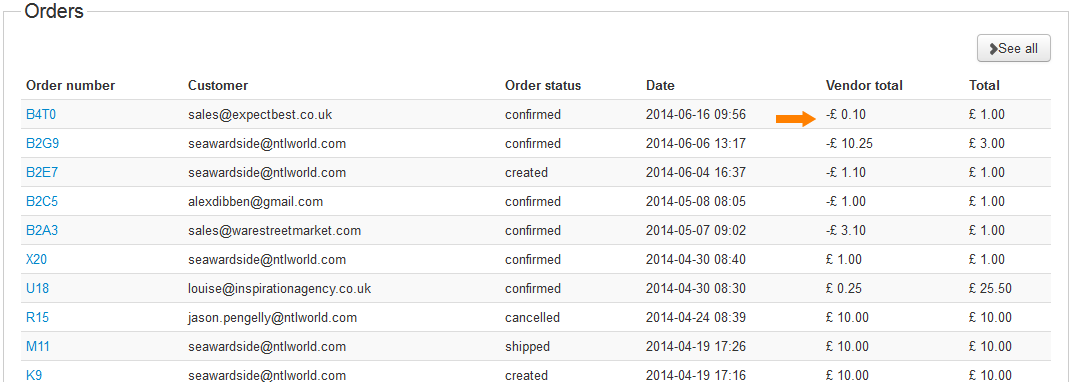Click the -£ 0.10 vendor total value

coord(845,115)
